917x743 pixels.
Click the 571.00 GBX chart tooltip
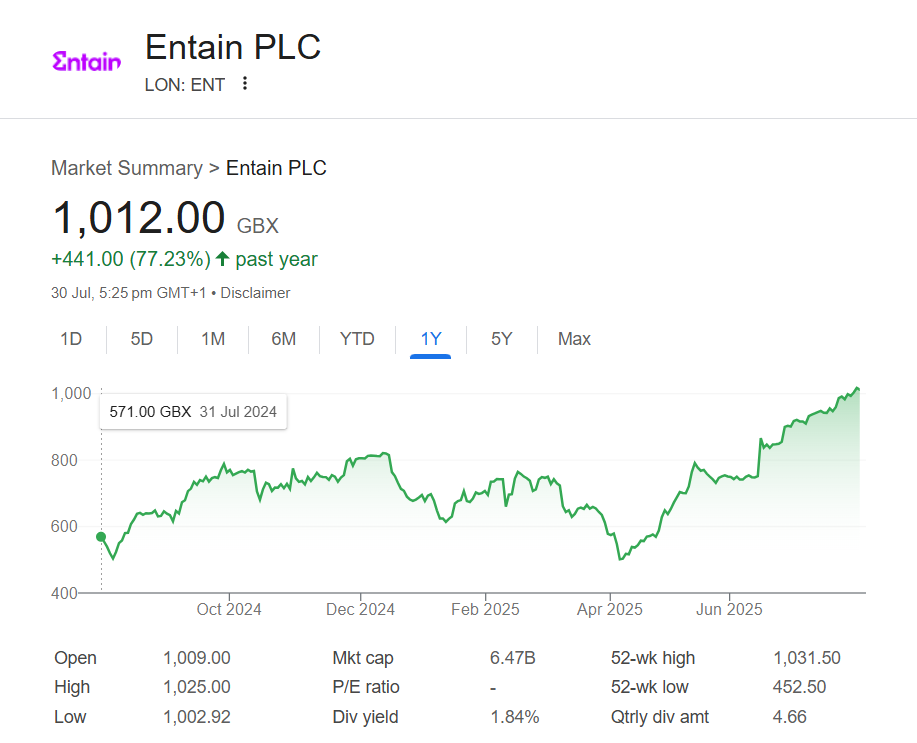click(193, 412)
